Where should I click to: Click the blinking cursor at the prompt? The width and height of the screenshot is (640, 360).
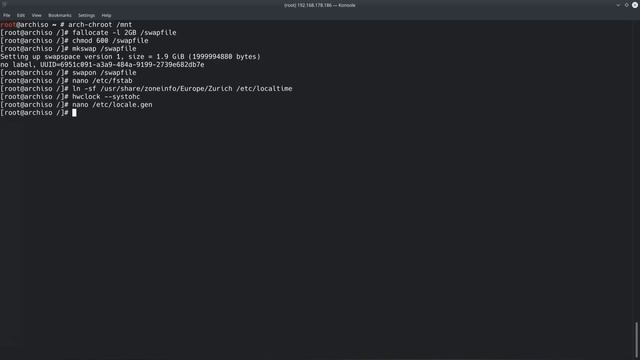pyautogui.click(x=74, y=113)
